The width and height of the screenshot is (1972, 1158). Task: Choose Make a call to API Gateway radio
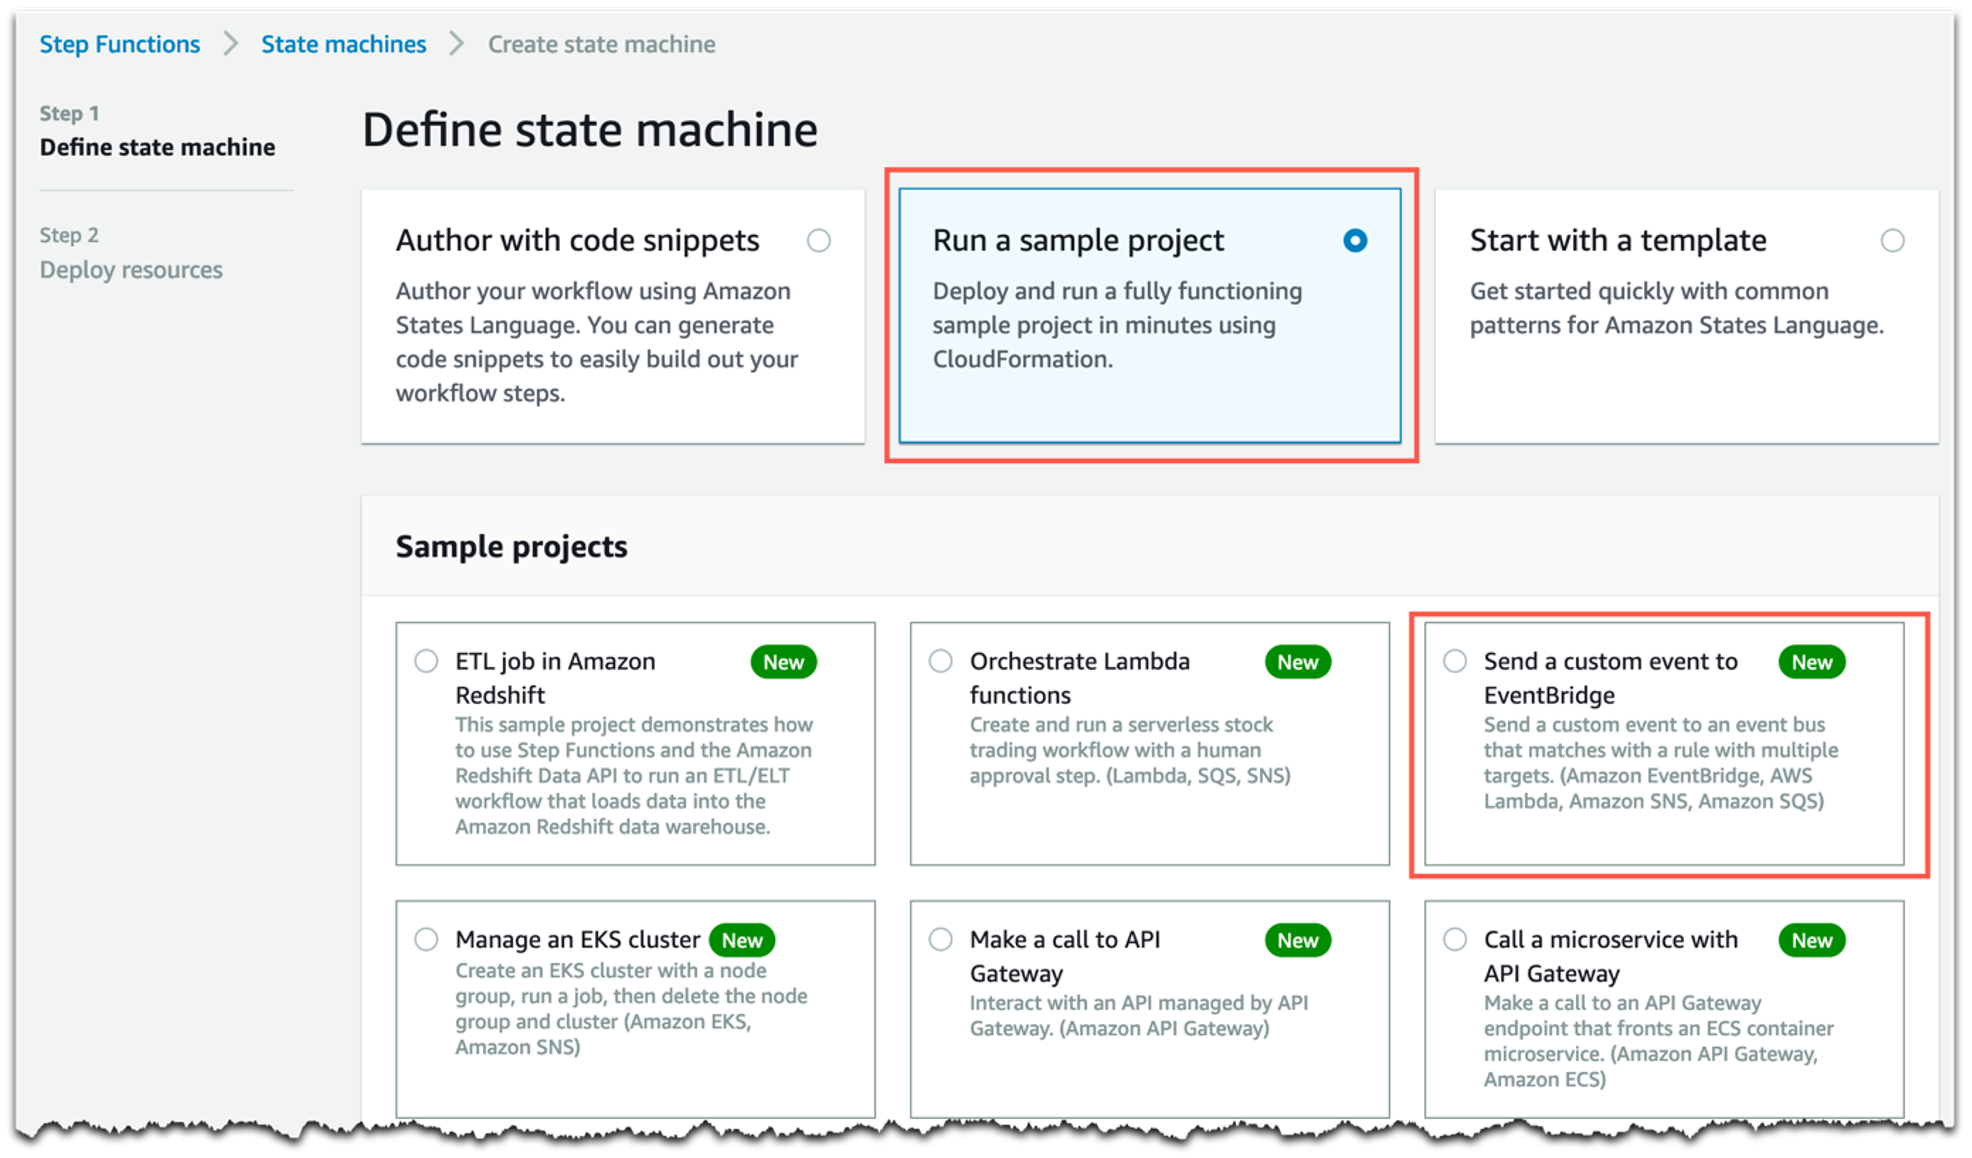point(941,939)
